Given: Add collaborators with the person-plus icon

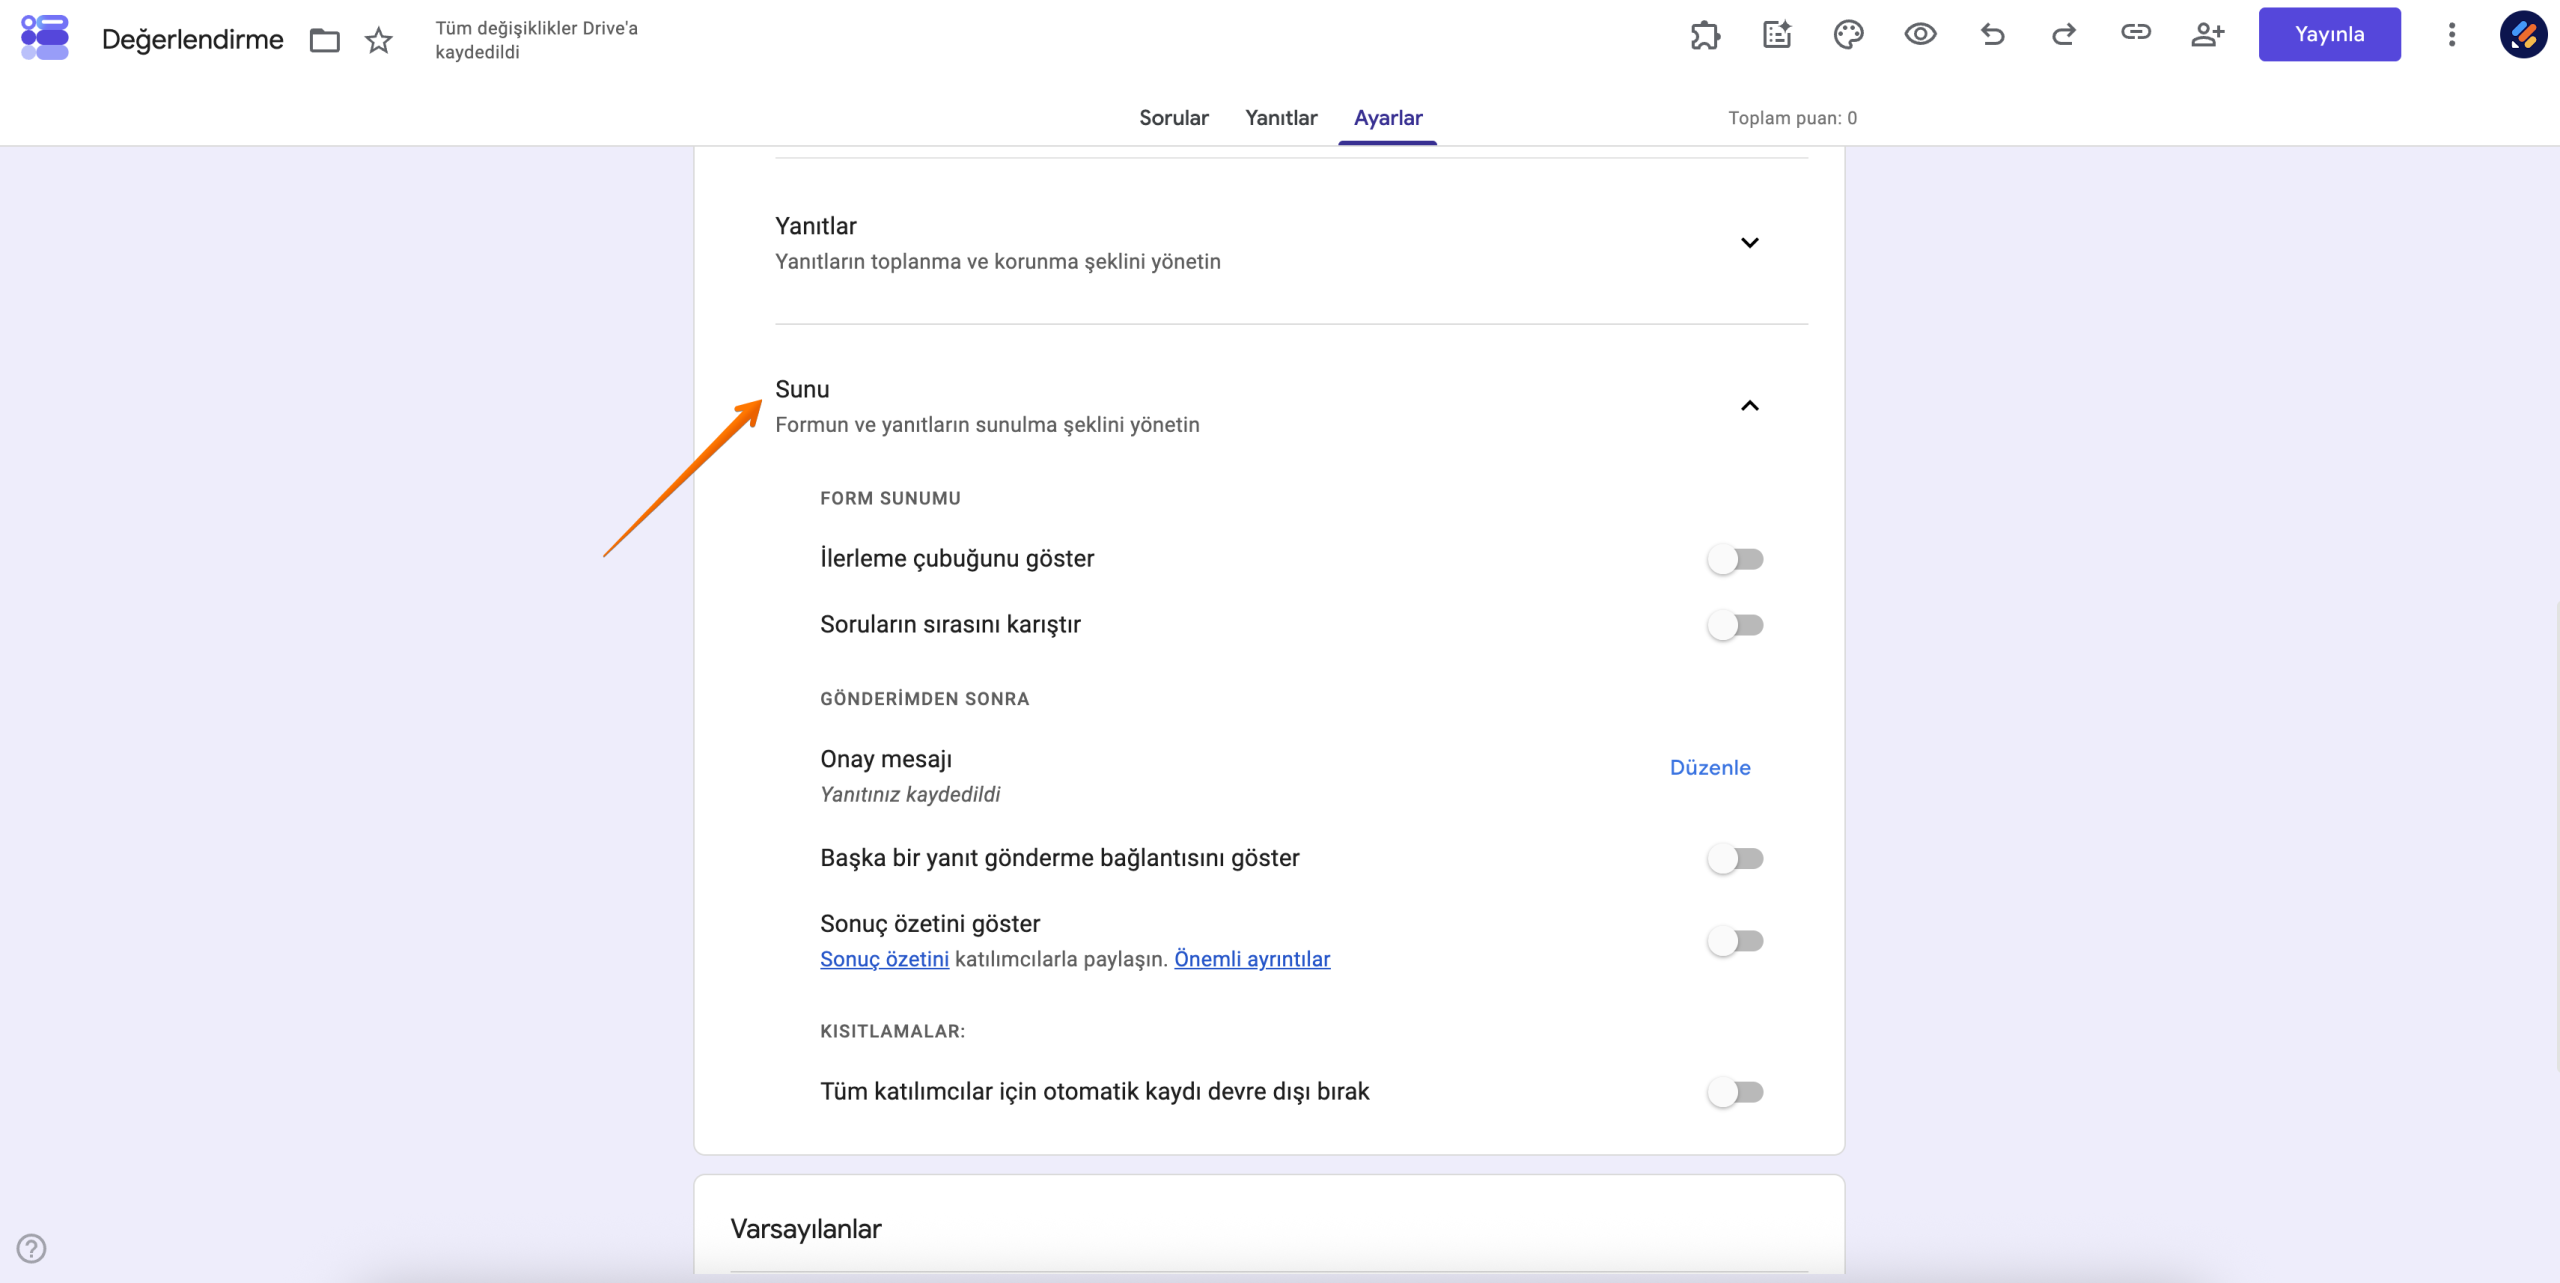Looking at the screenshot, I should click(x=2208, y=35).
